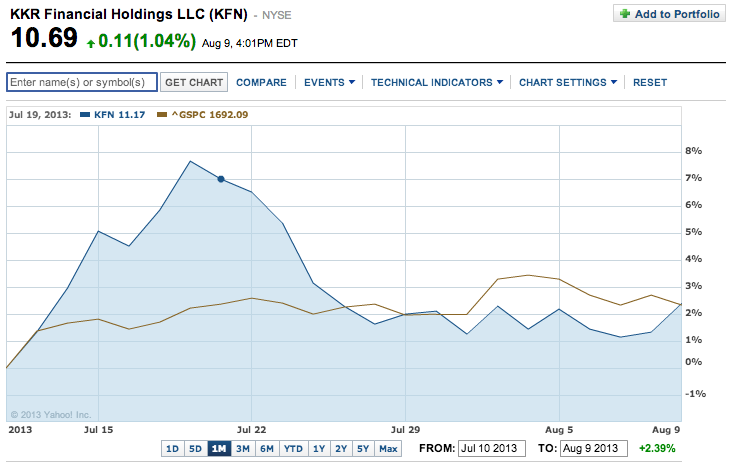This screenshot has width=731, height=462.
Task: Click the 0.11(1.04%) change value
Action: click(x=147, y=41)
